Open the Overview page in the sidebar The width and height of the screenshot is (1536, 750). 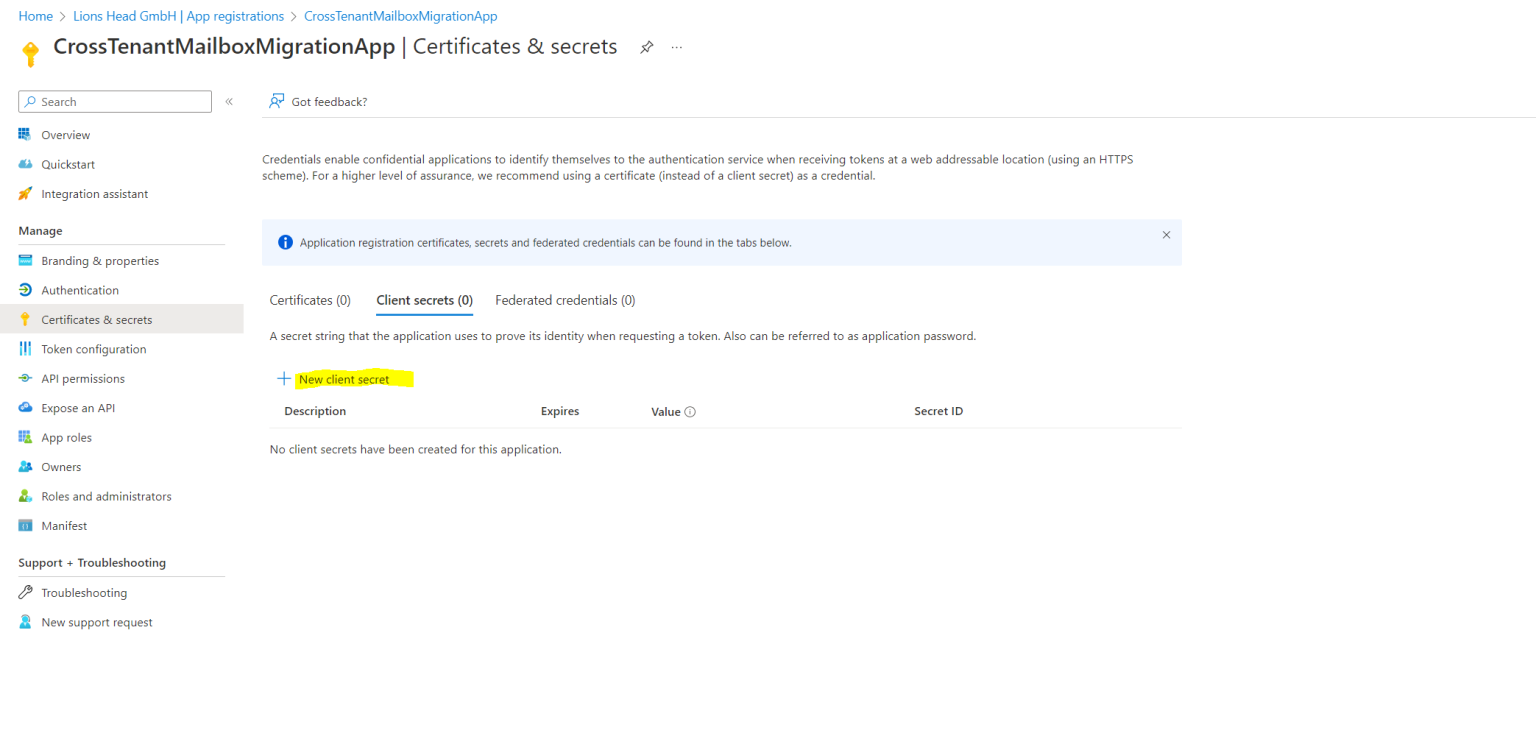66,134
